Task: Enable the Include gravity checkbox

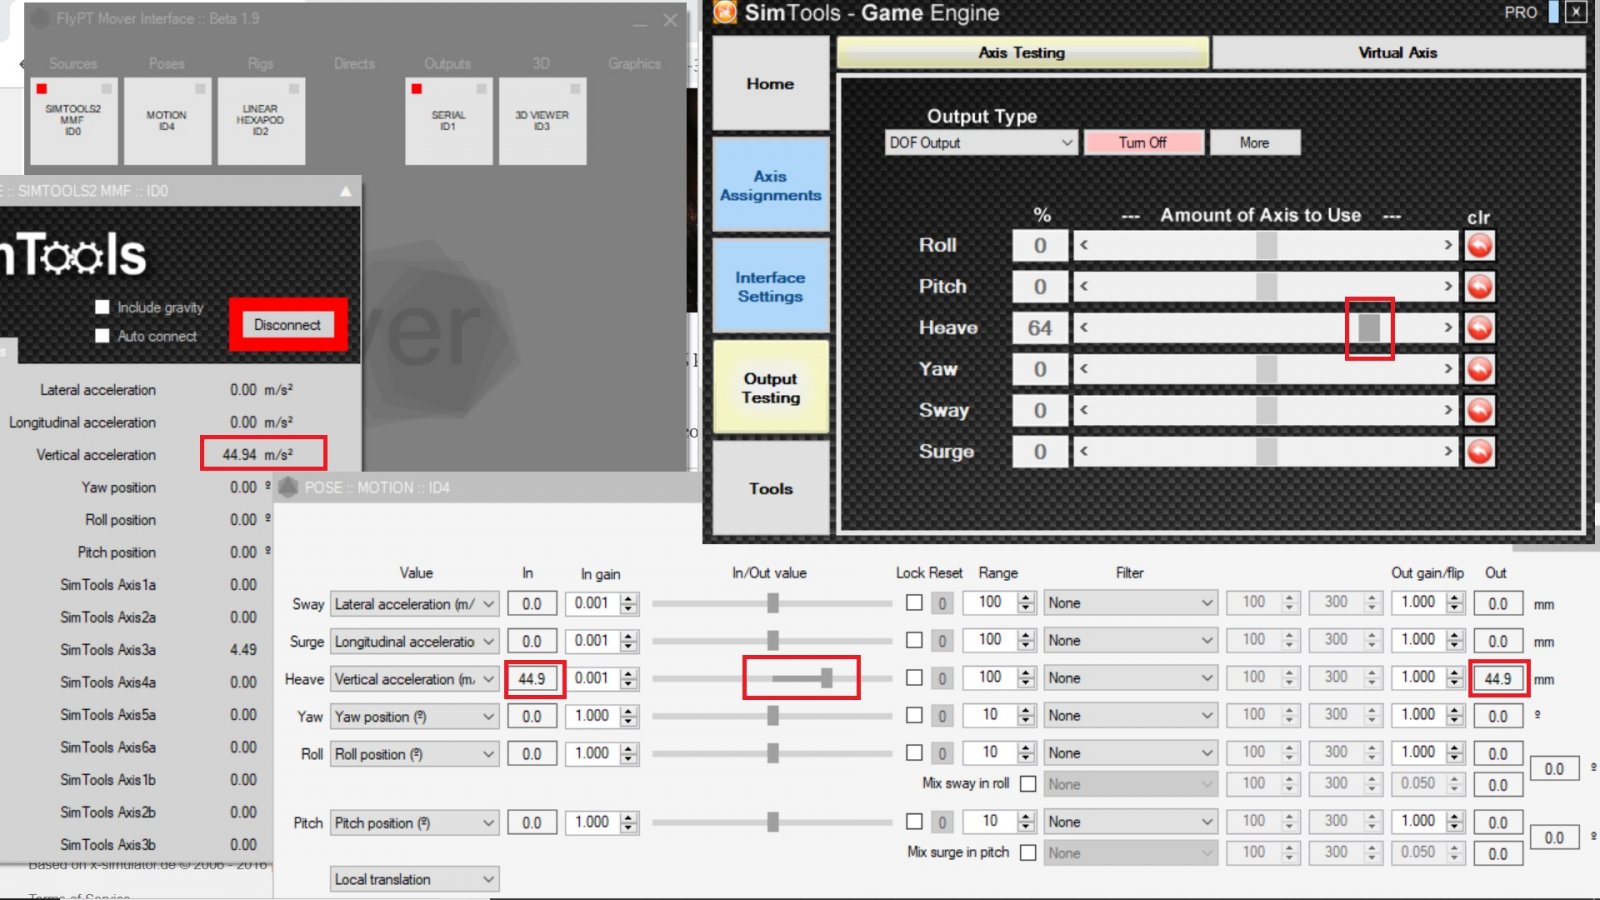Action: point(102,307)
